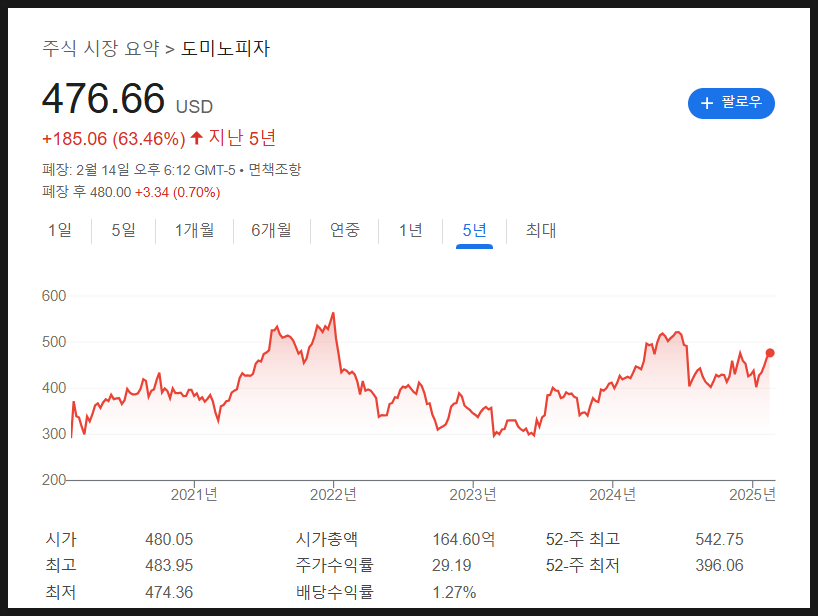This screenshot has height=616, width=818.
Task: Click the 2021년 axis label
Action: 194,494
